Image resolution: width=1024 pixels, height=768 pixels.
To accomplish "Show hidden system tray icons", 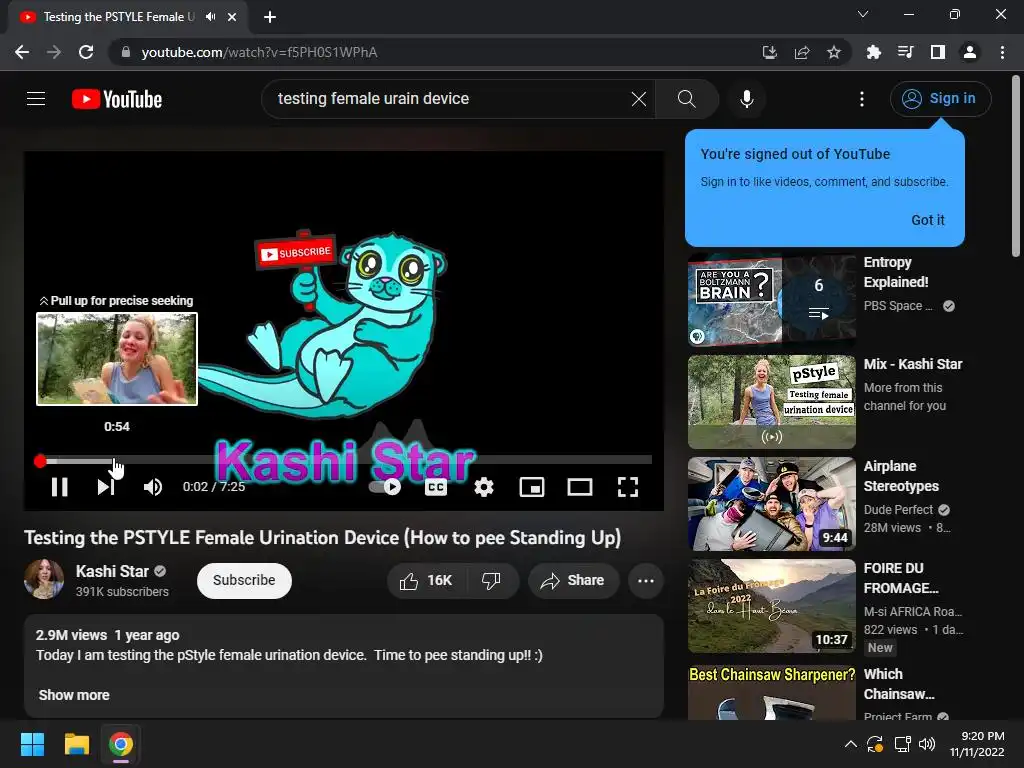I will pos(850,744).
